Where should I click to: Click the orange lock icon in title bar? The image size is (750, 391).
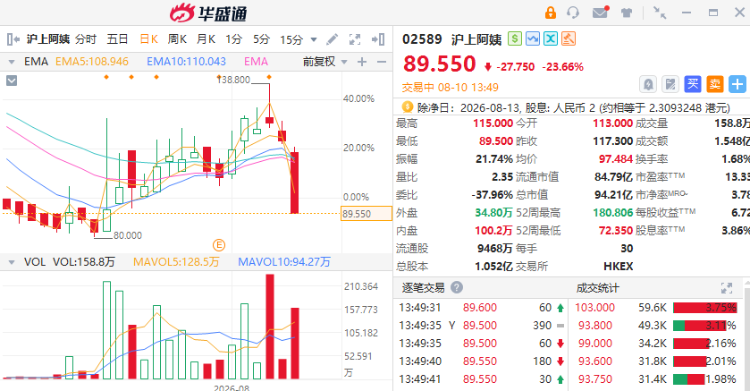(x=551, y=12)
